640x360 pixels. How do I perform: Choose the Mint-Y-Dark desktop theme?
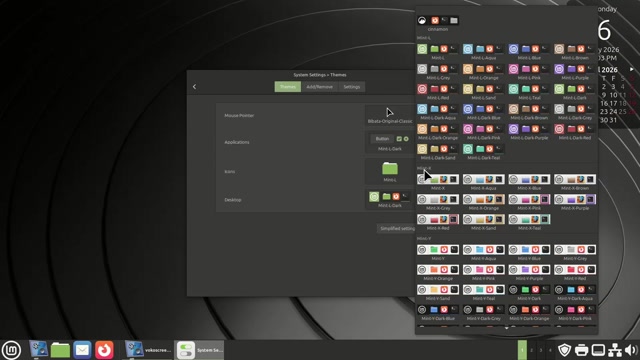pos(529,293)
